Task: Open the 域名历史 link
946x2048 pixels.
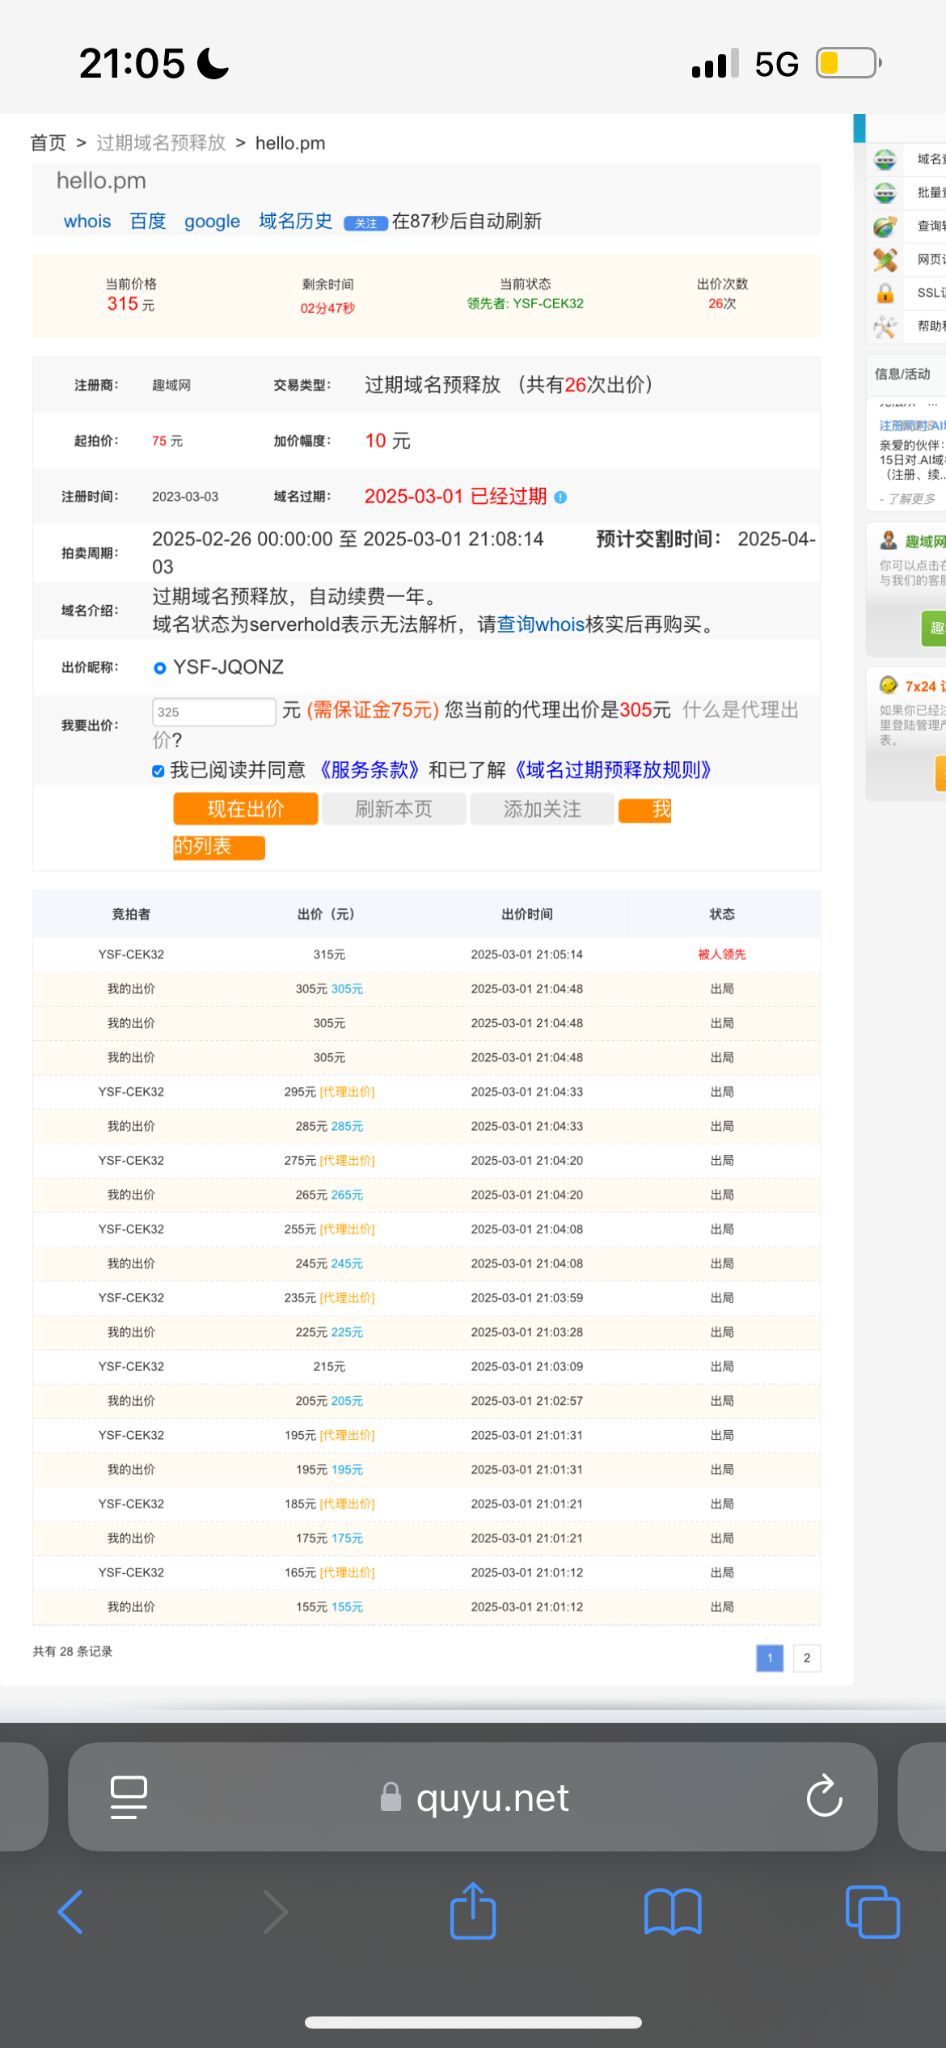Action: point(295,221)
